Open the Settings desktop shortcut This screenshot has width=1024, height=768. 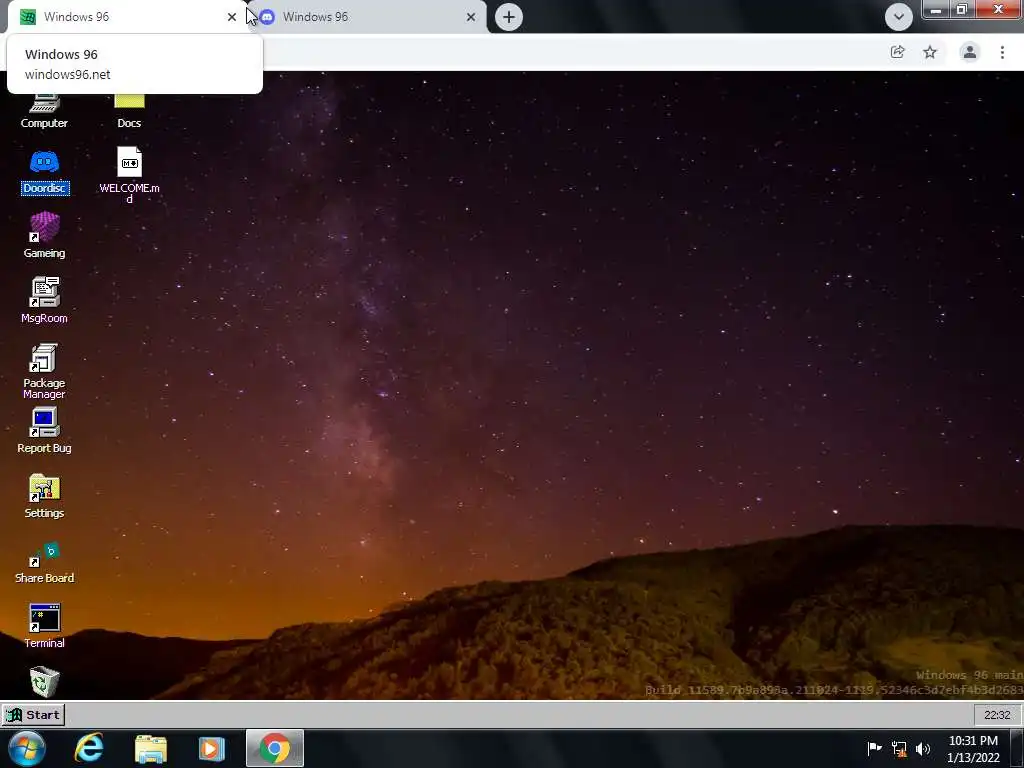[x=44, y=496]
